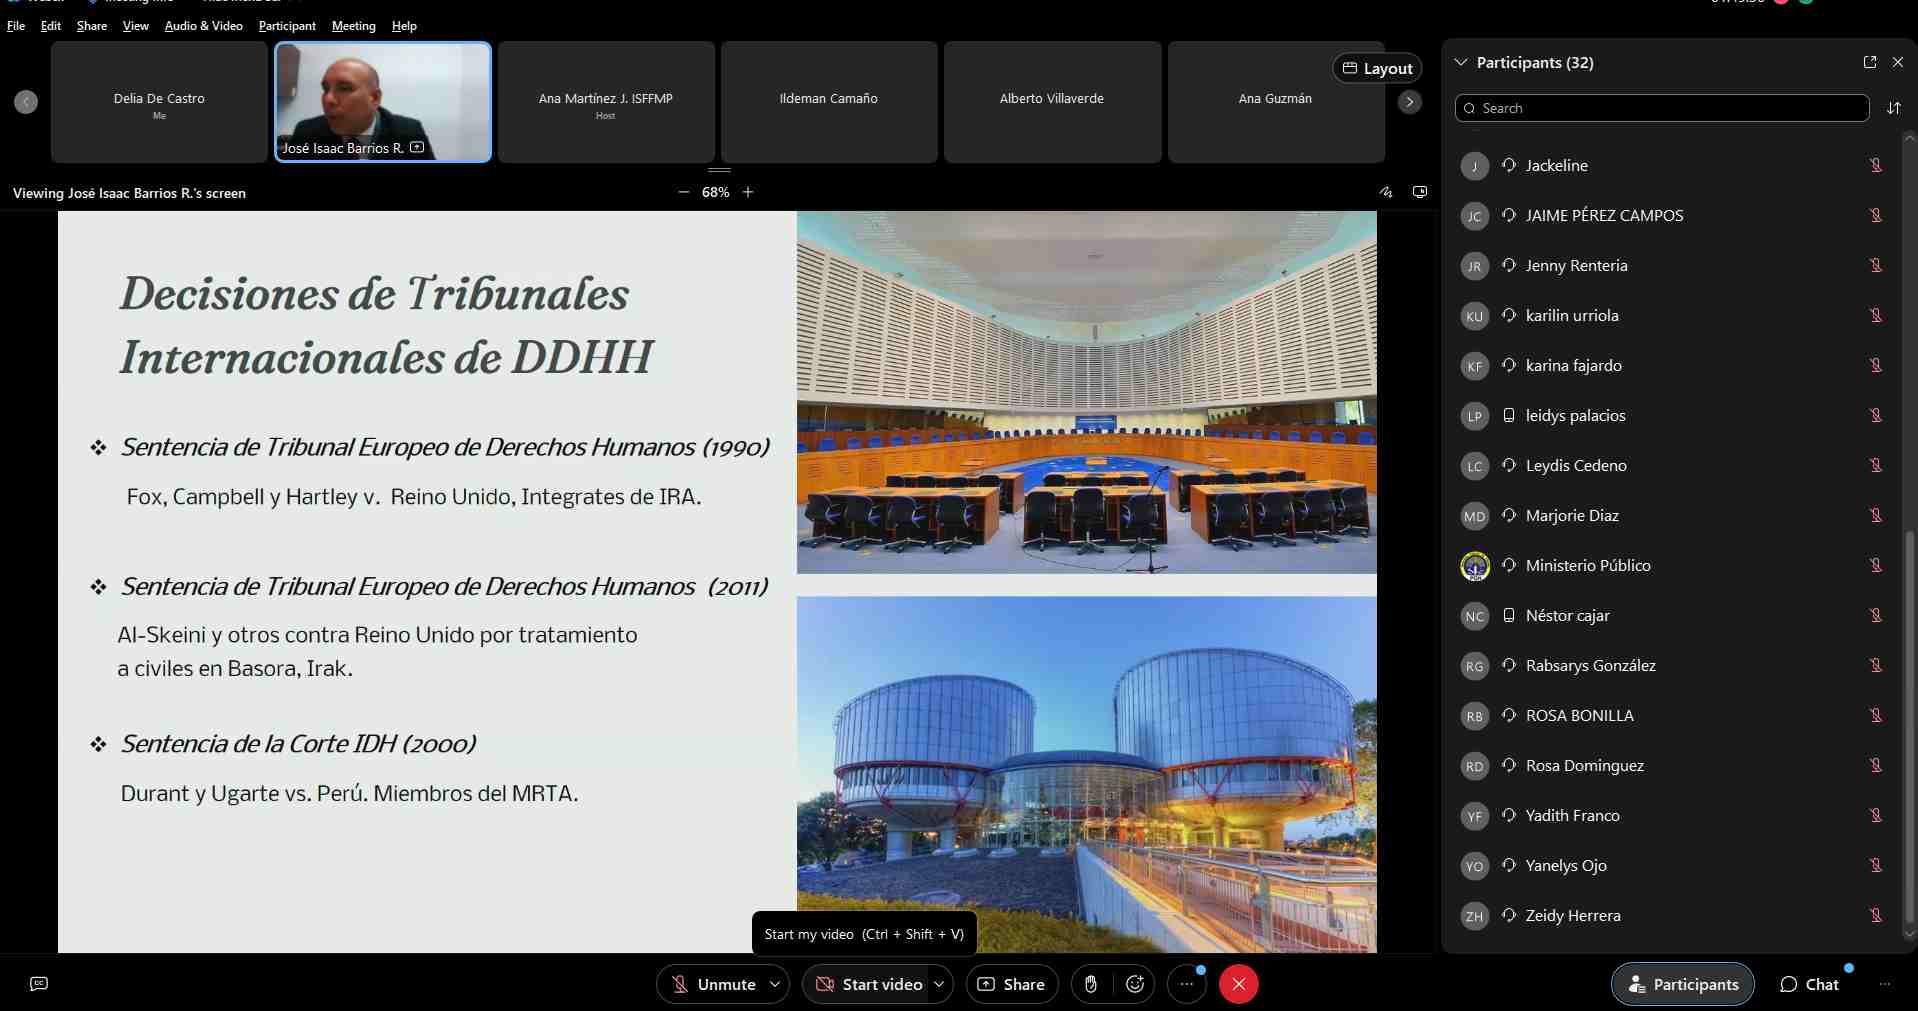Open audio options arrow next to Unmute
Viewport: 1918px width, 1011px height.
click(775, 984)
